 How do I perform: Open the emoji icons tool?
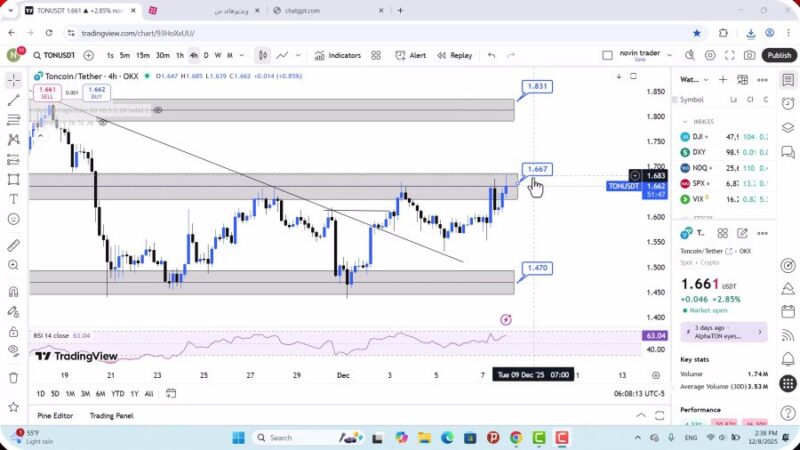tap(13, 219)
